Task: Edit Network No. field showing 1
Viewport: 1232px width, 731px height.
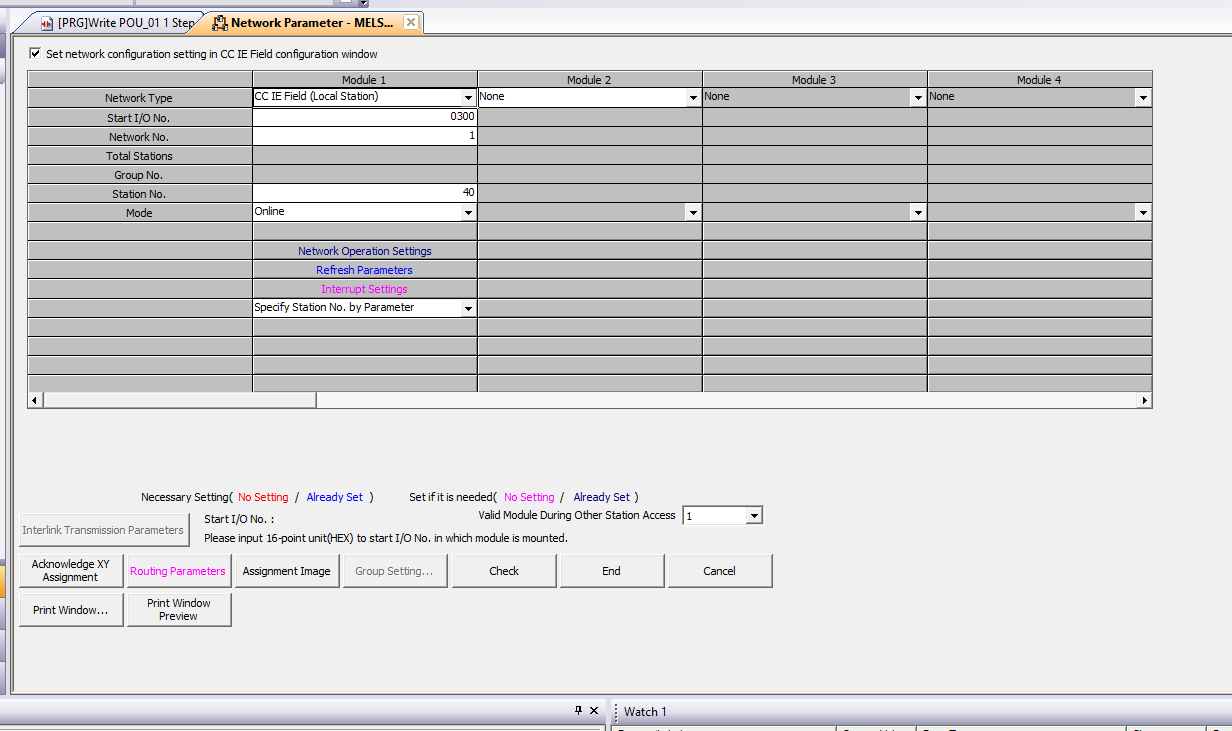Action: (365, 136)
